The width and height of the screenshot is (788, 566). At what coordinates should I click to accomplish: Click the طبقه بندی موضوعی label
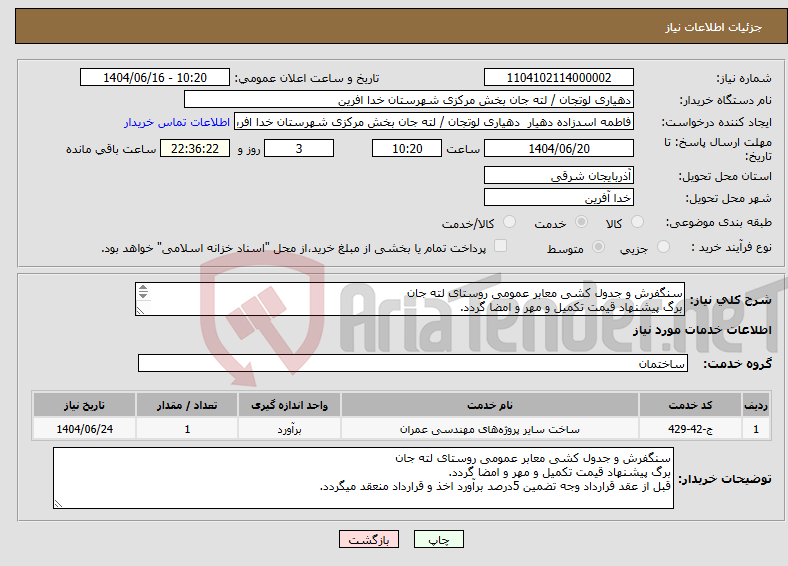tap(719, 222)
